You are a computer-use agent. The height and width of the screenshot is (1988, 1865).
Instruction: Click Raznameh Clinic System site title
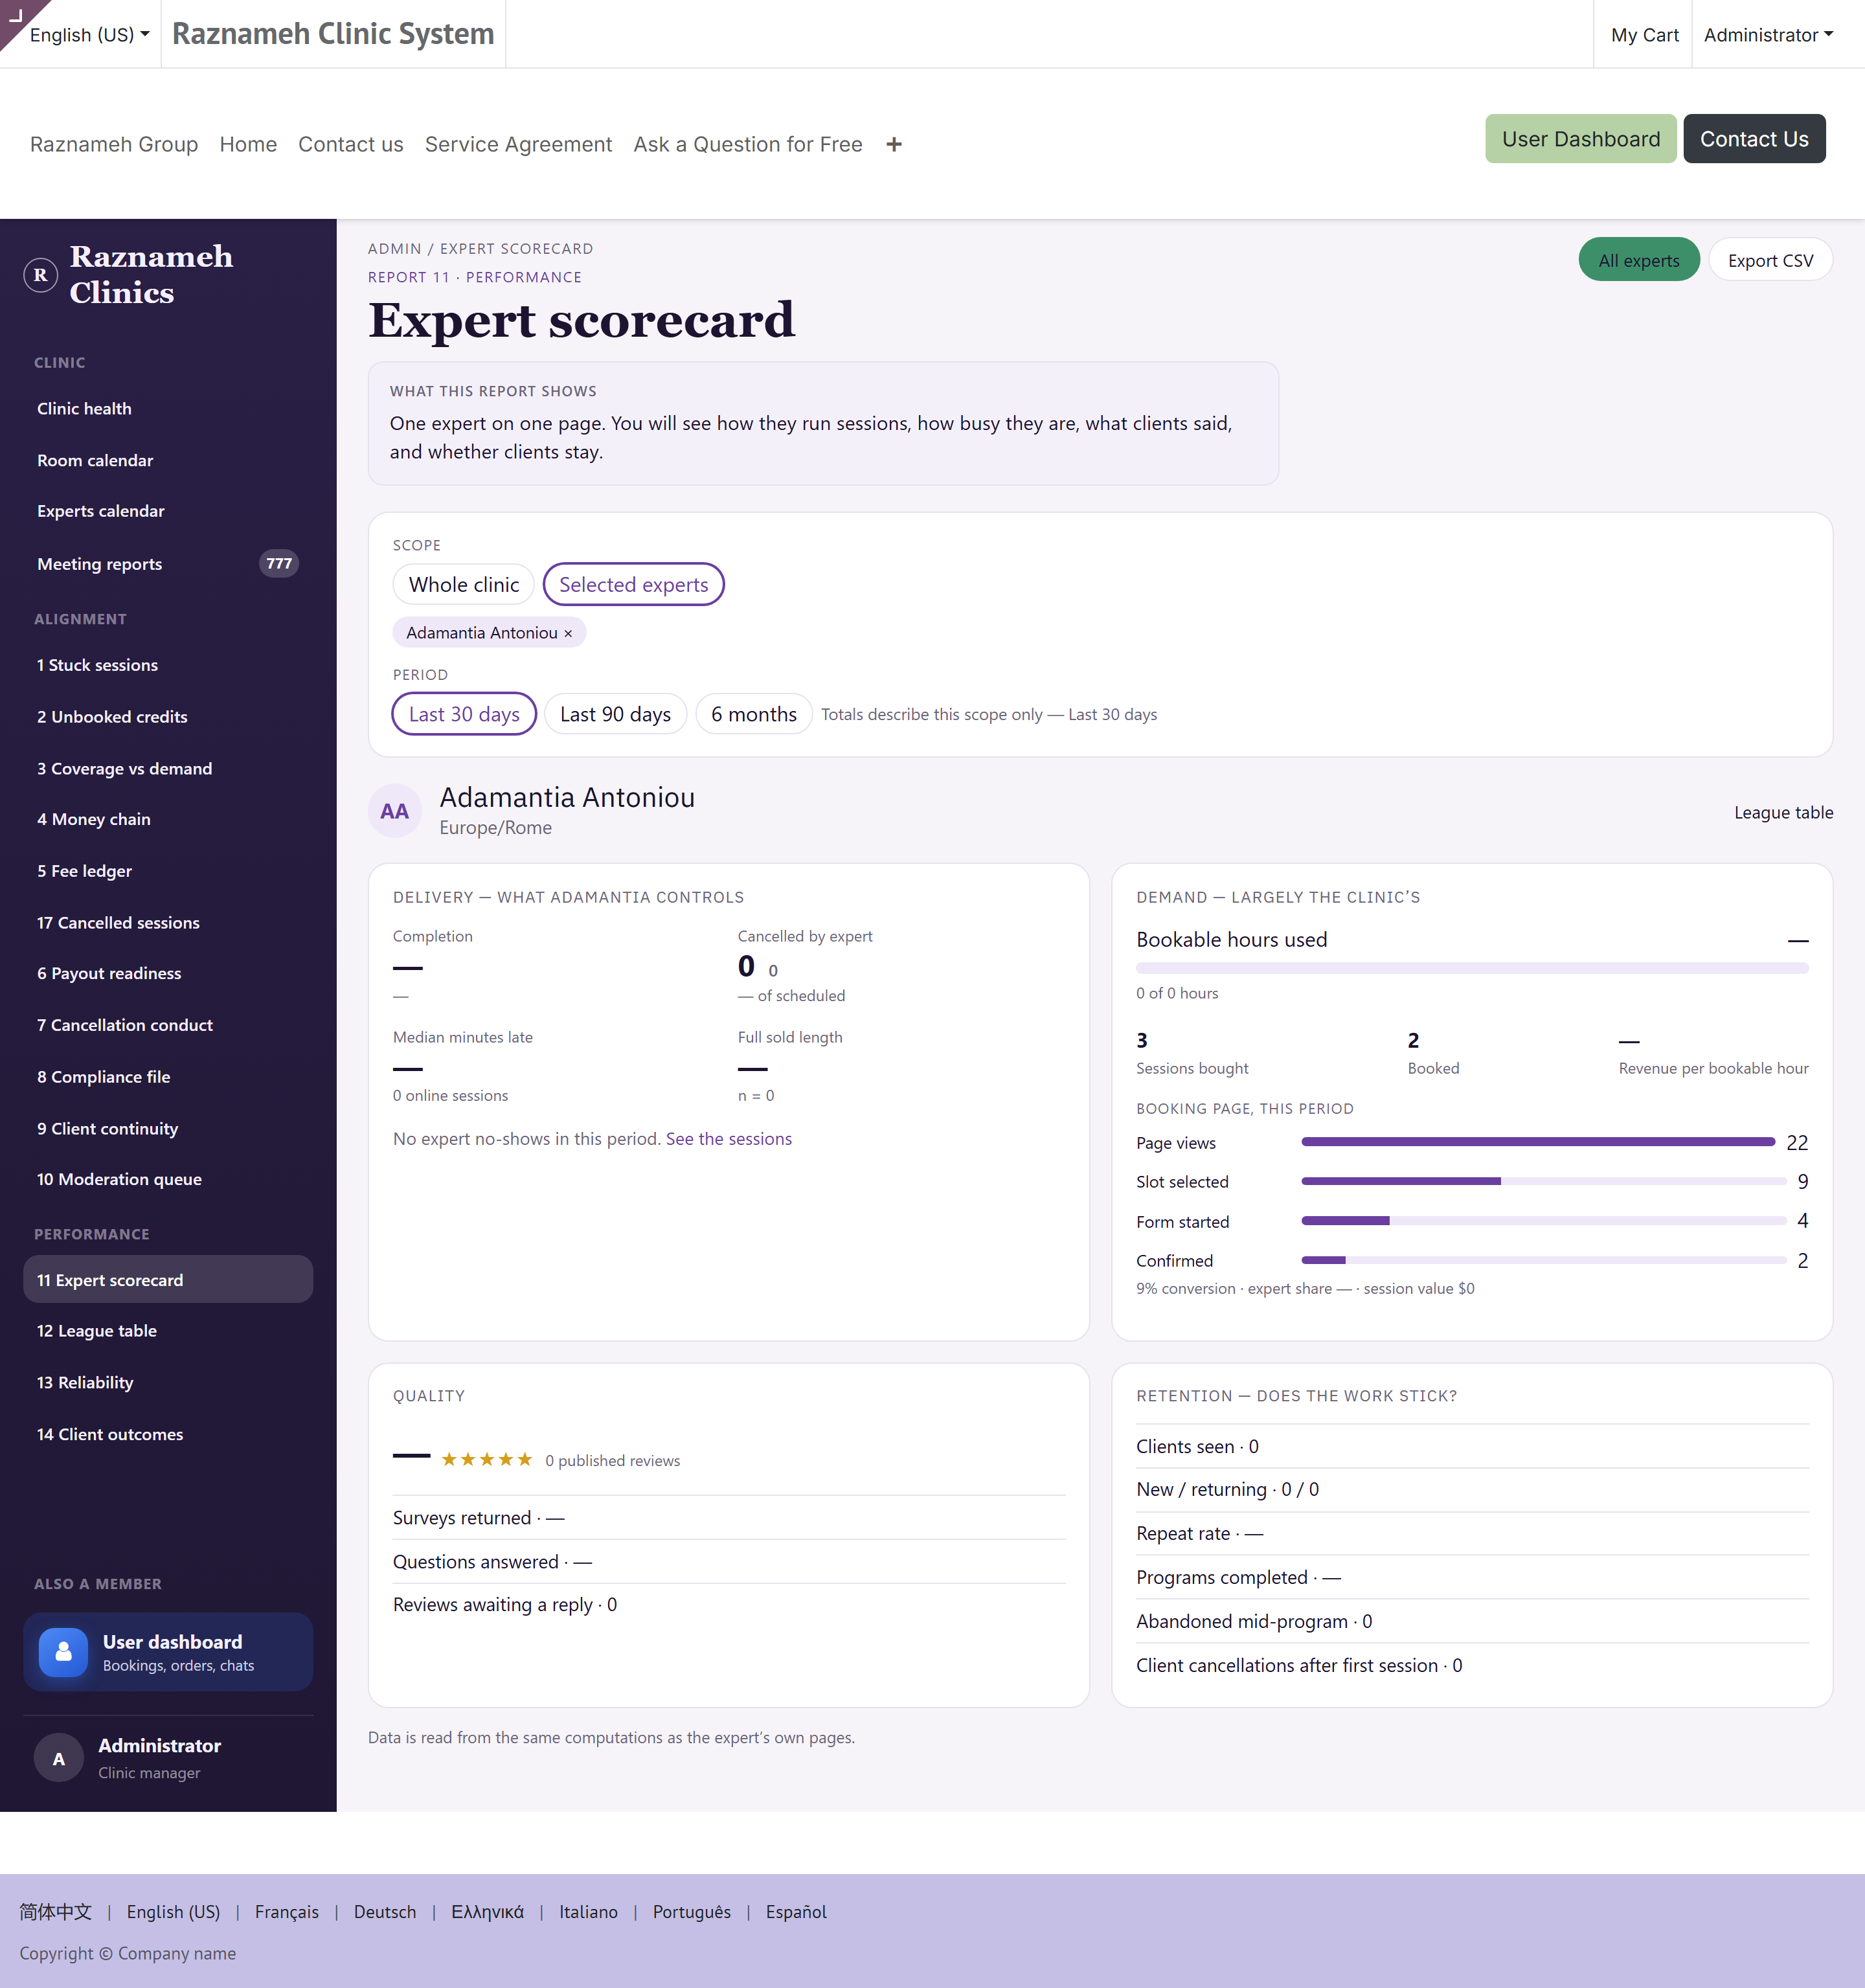tap(333, 34)
